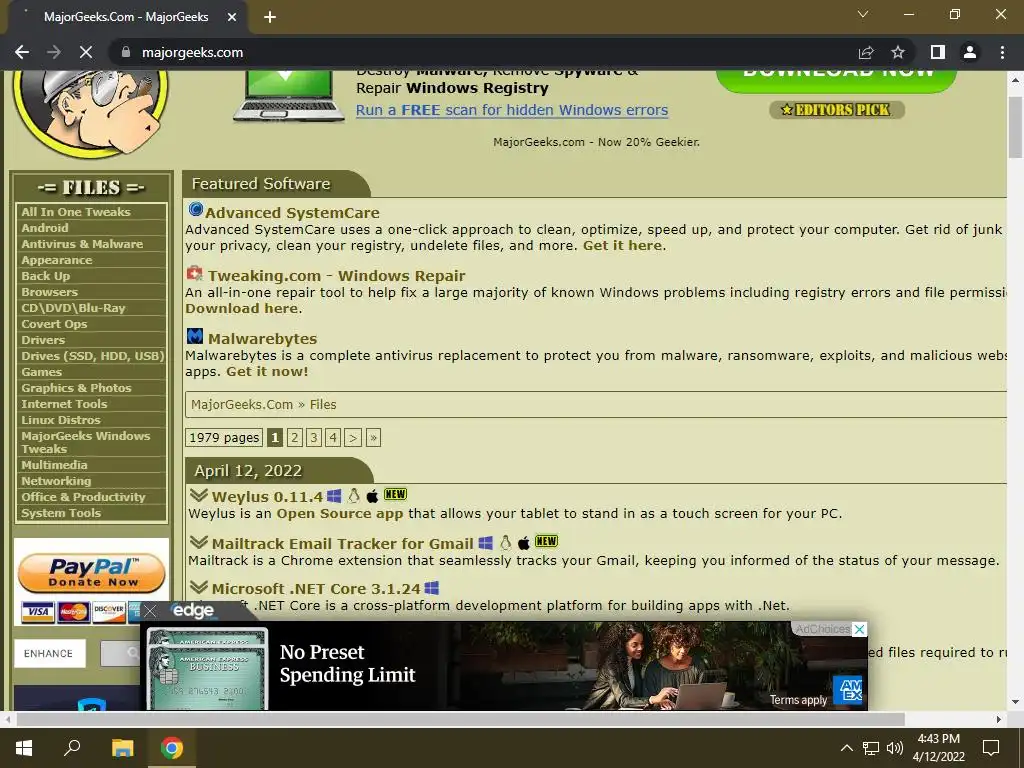
Task: Open Weylus 0.11.4 download page
Action: coord(267,497)
